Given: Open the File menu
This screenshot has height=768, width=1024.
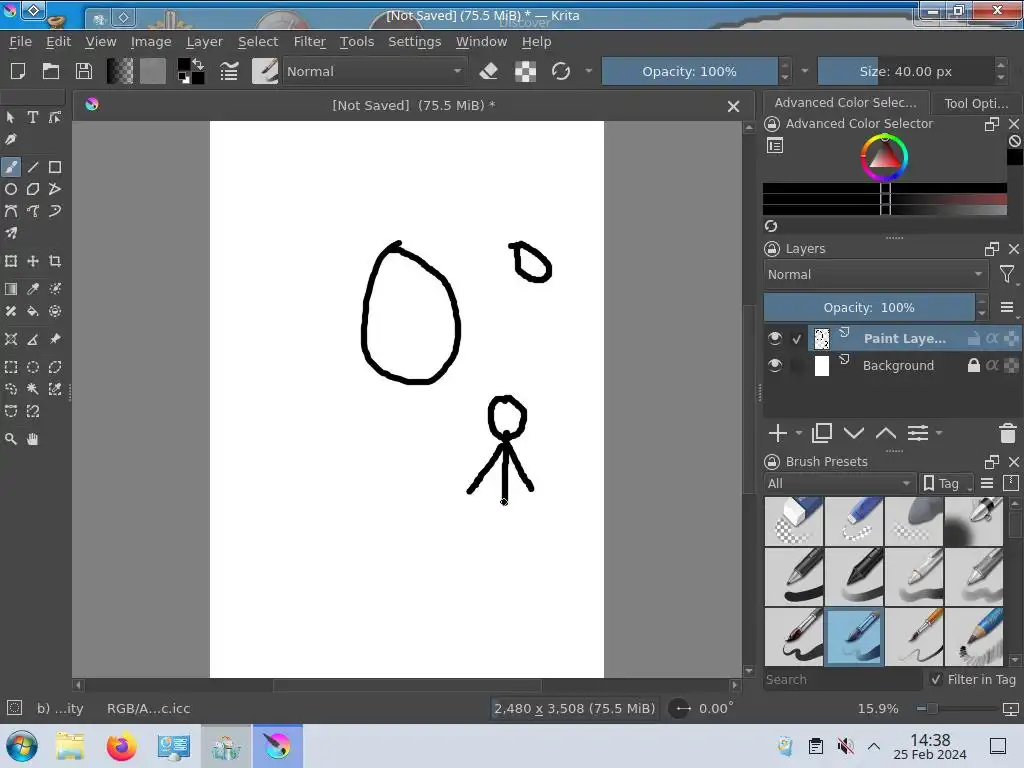Looking at the screenshot, I should (x=20, y=42).
